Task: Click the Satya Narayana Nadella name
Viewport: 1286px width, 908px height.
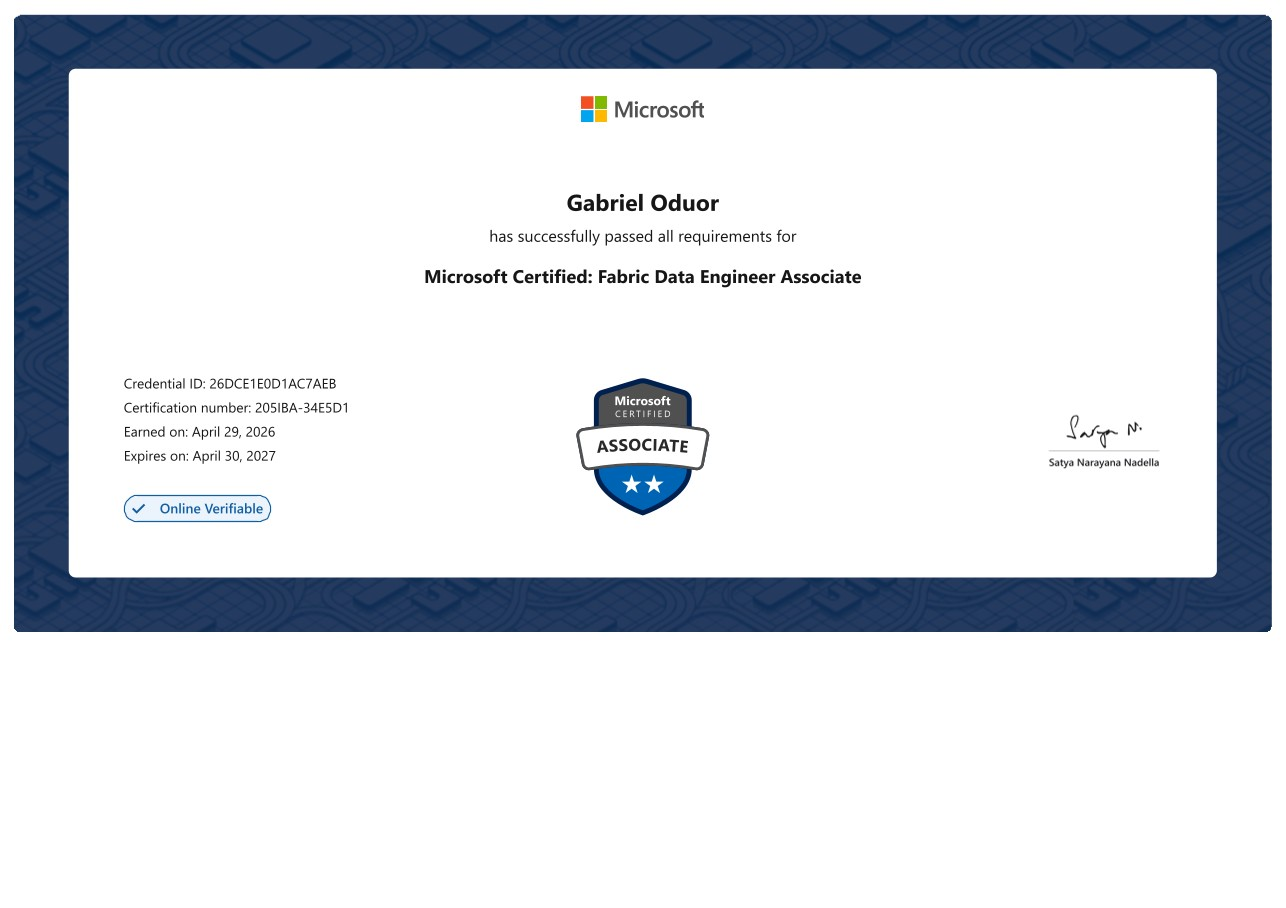Action: (1104, 463)
